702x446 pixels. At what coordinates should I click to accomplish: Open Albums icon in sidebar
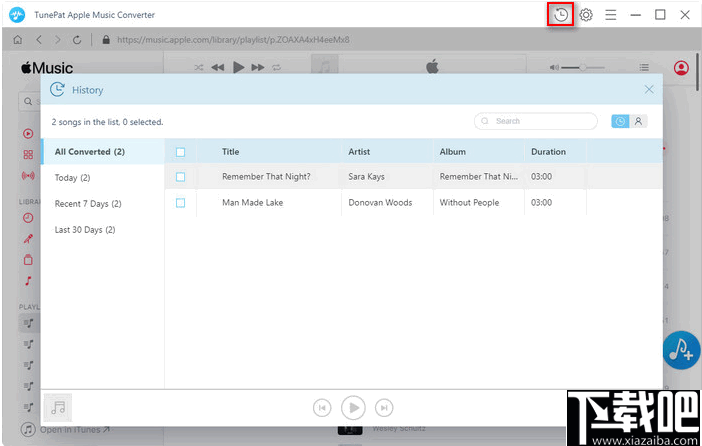point(28,260)
